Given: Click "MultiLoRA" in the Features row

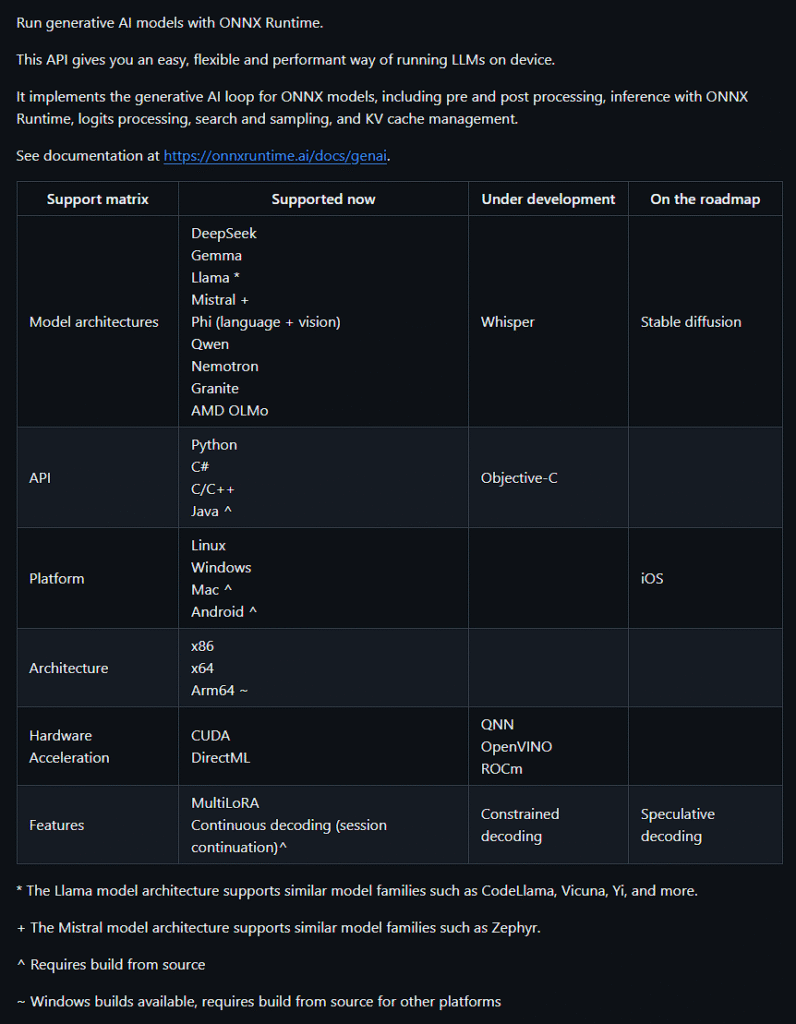Looking at the screenshot, I should tap(225, 803).
